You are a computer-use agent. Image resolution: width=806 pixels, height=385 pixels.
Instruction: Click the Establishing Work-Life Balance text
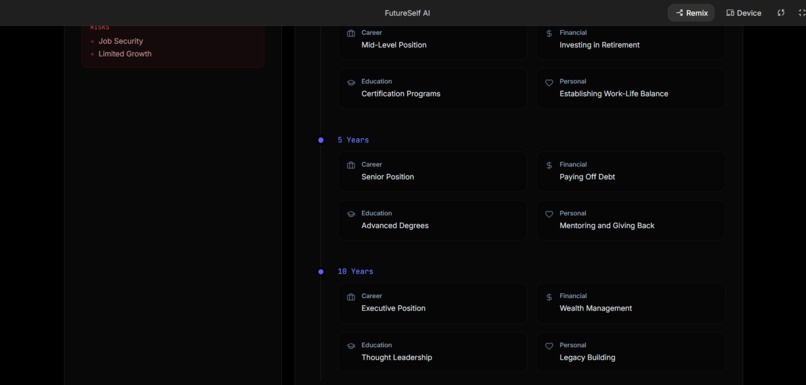click(x=614, y=94)
